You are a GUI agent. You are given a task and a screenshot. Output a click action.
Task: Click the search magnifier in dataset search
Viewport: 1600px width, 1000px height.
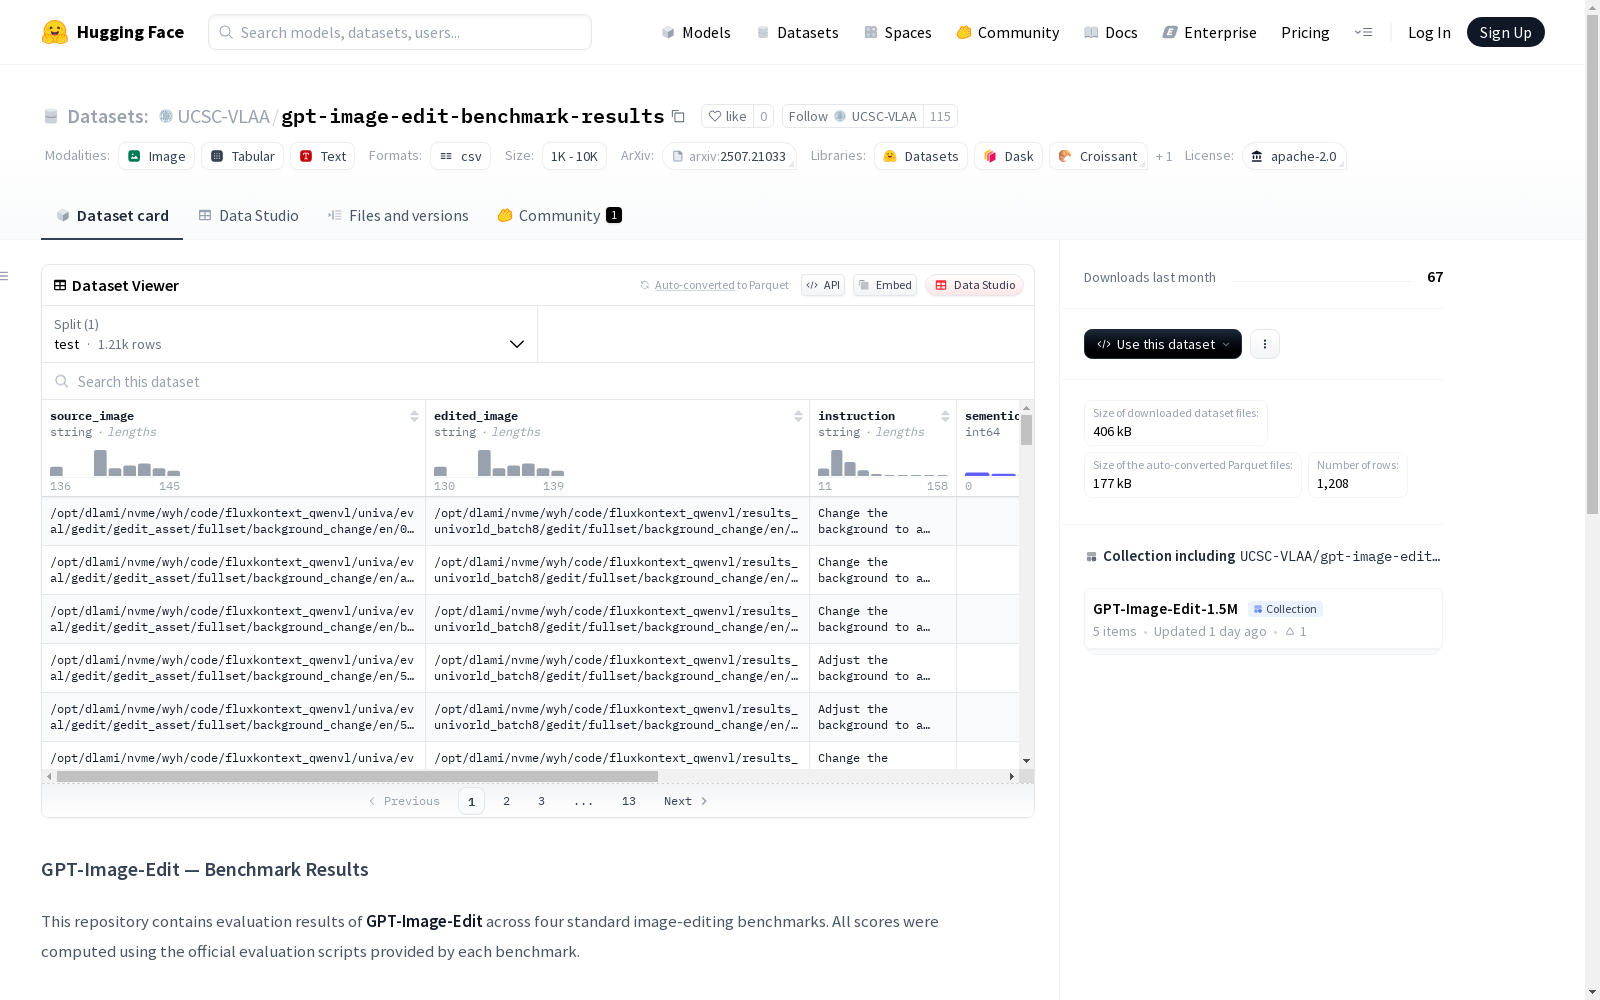(62, 381)
